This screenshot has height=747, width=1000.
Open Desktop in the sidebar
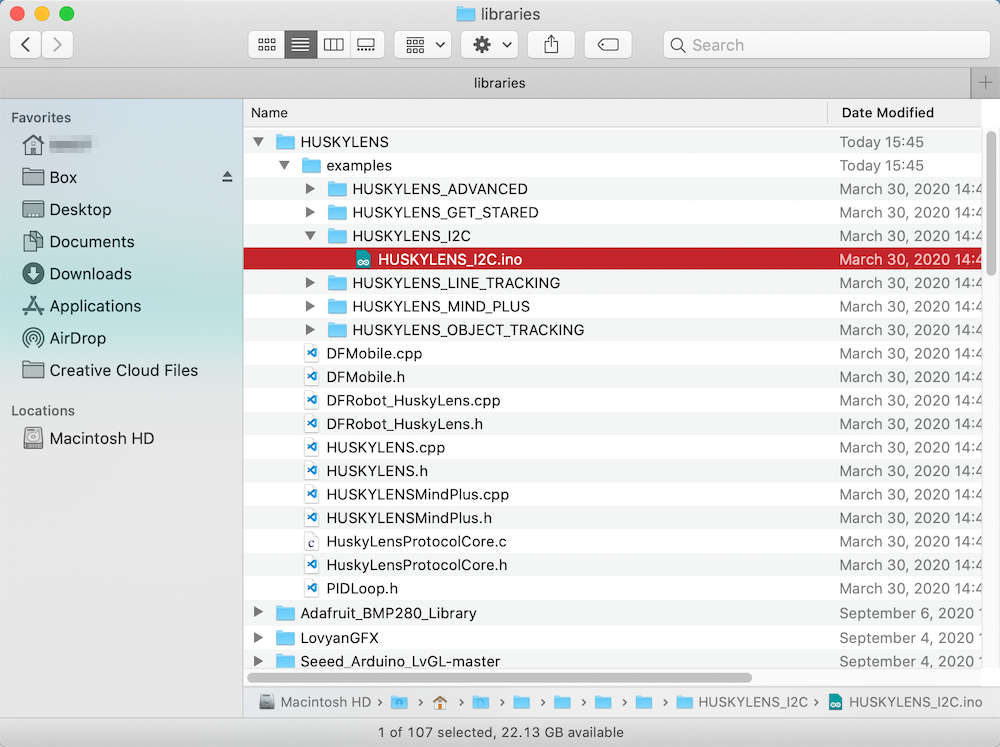click(67, 209)
